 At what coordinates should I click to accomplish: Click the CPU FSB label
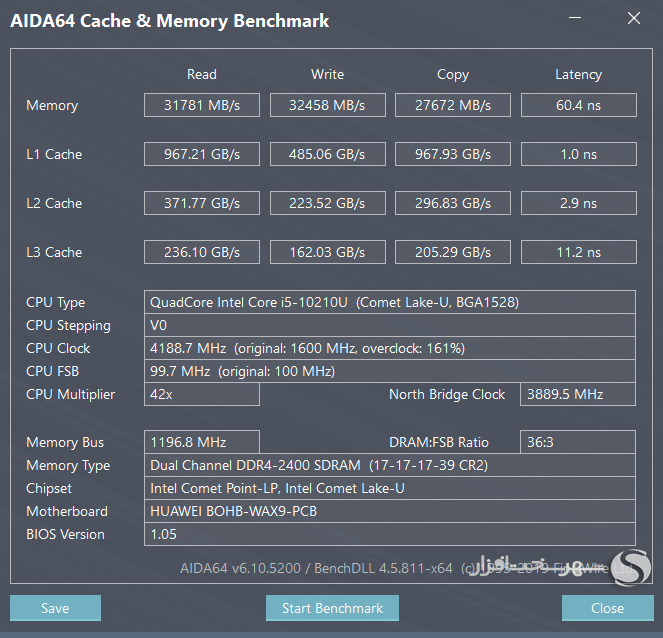[x=52, y=371]
